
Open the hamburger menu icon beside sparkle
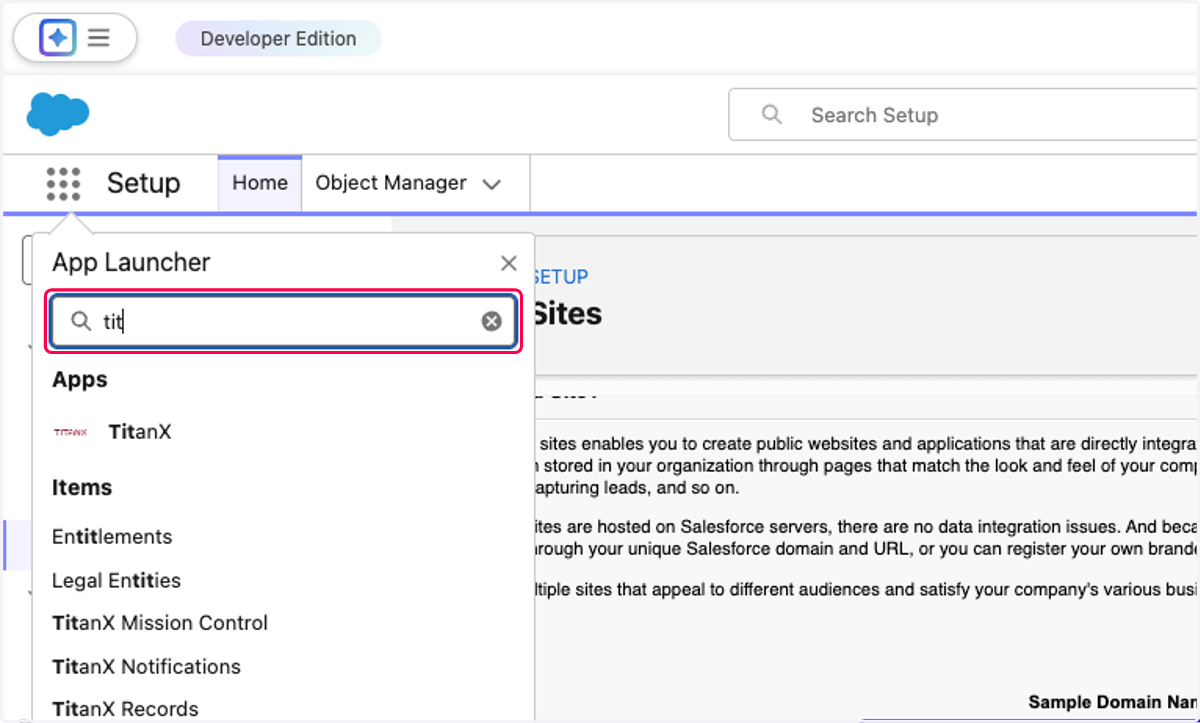(x=98, y=38)
